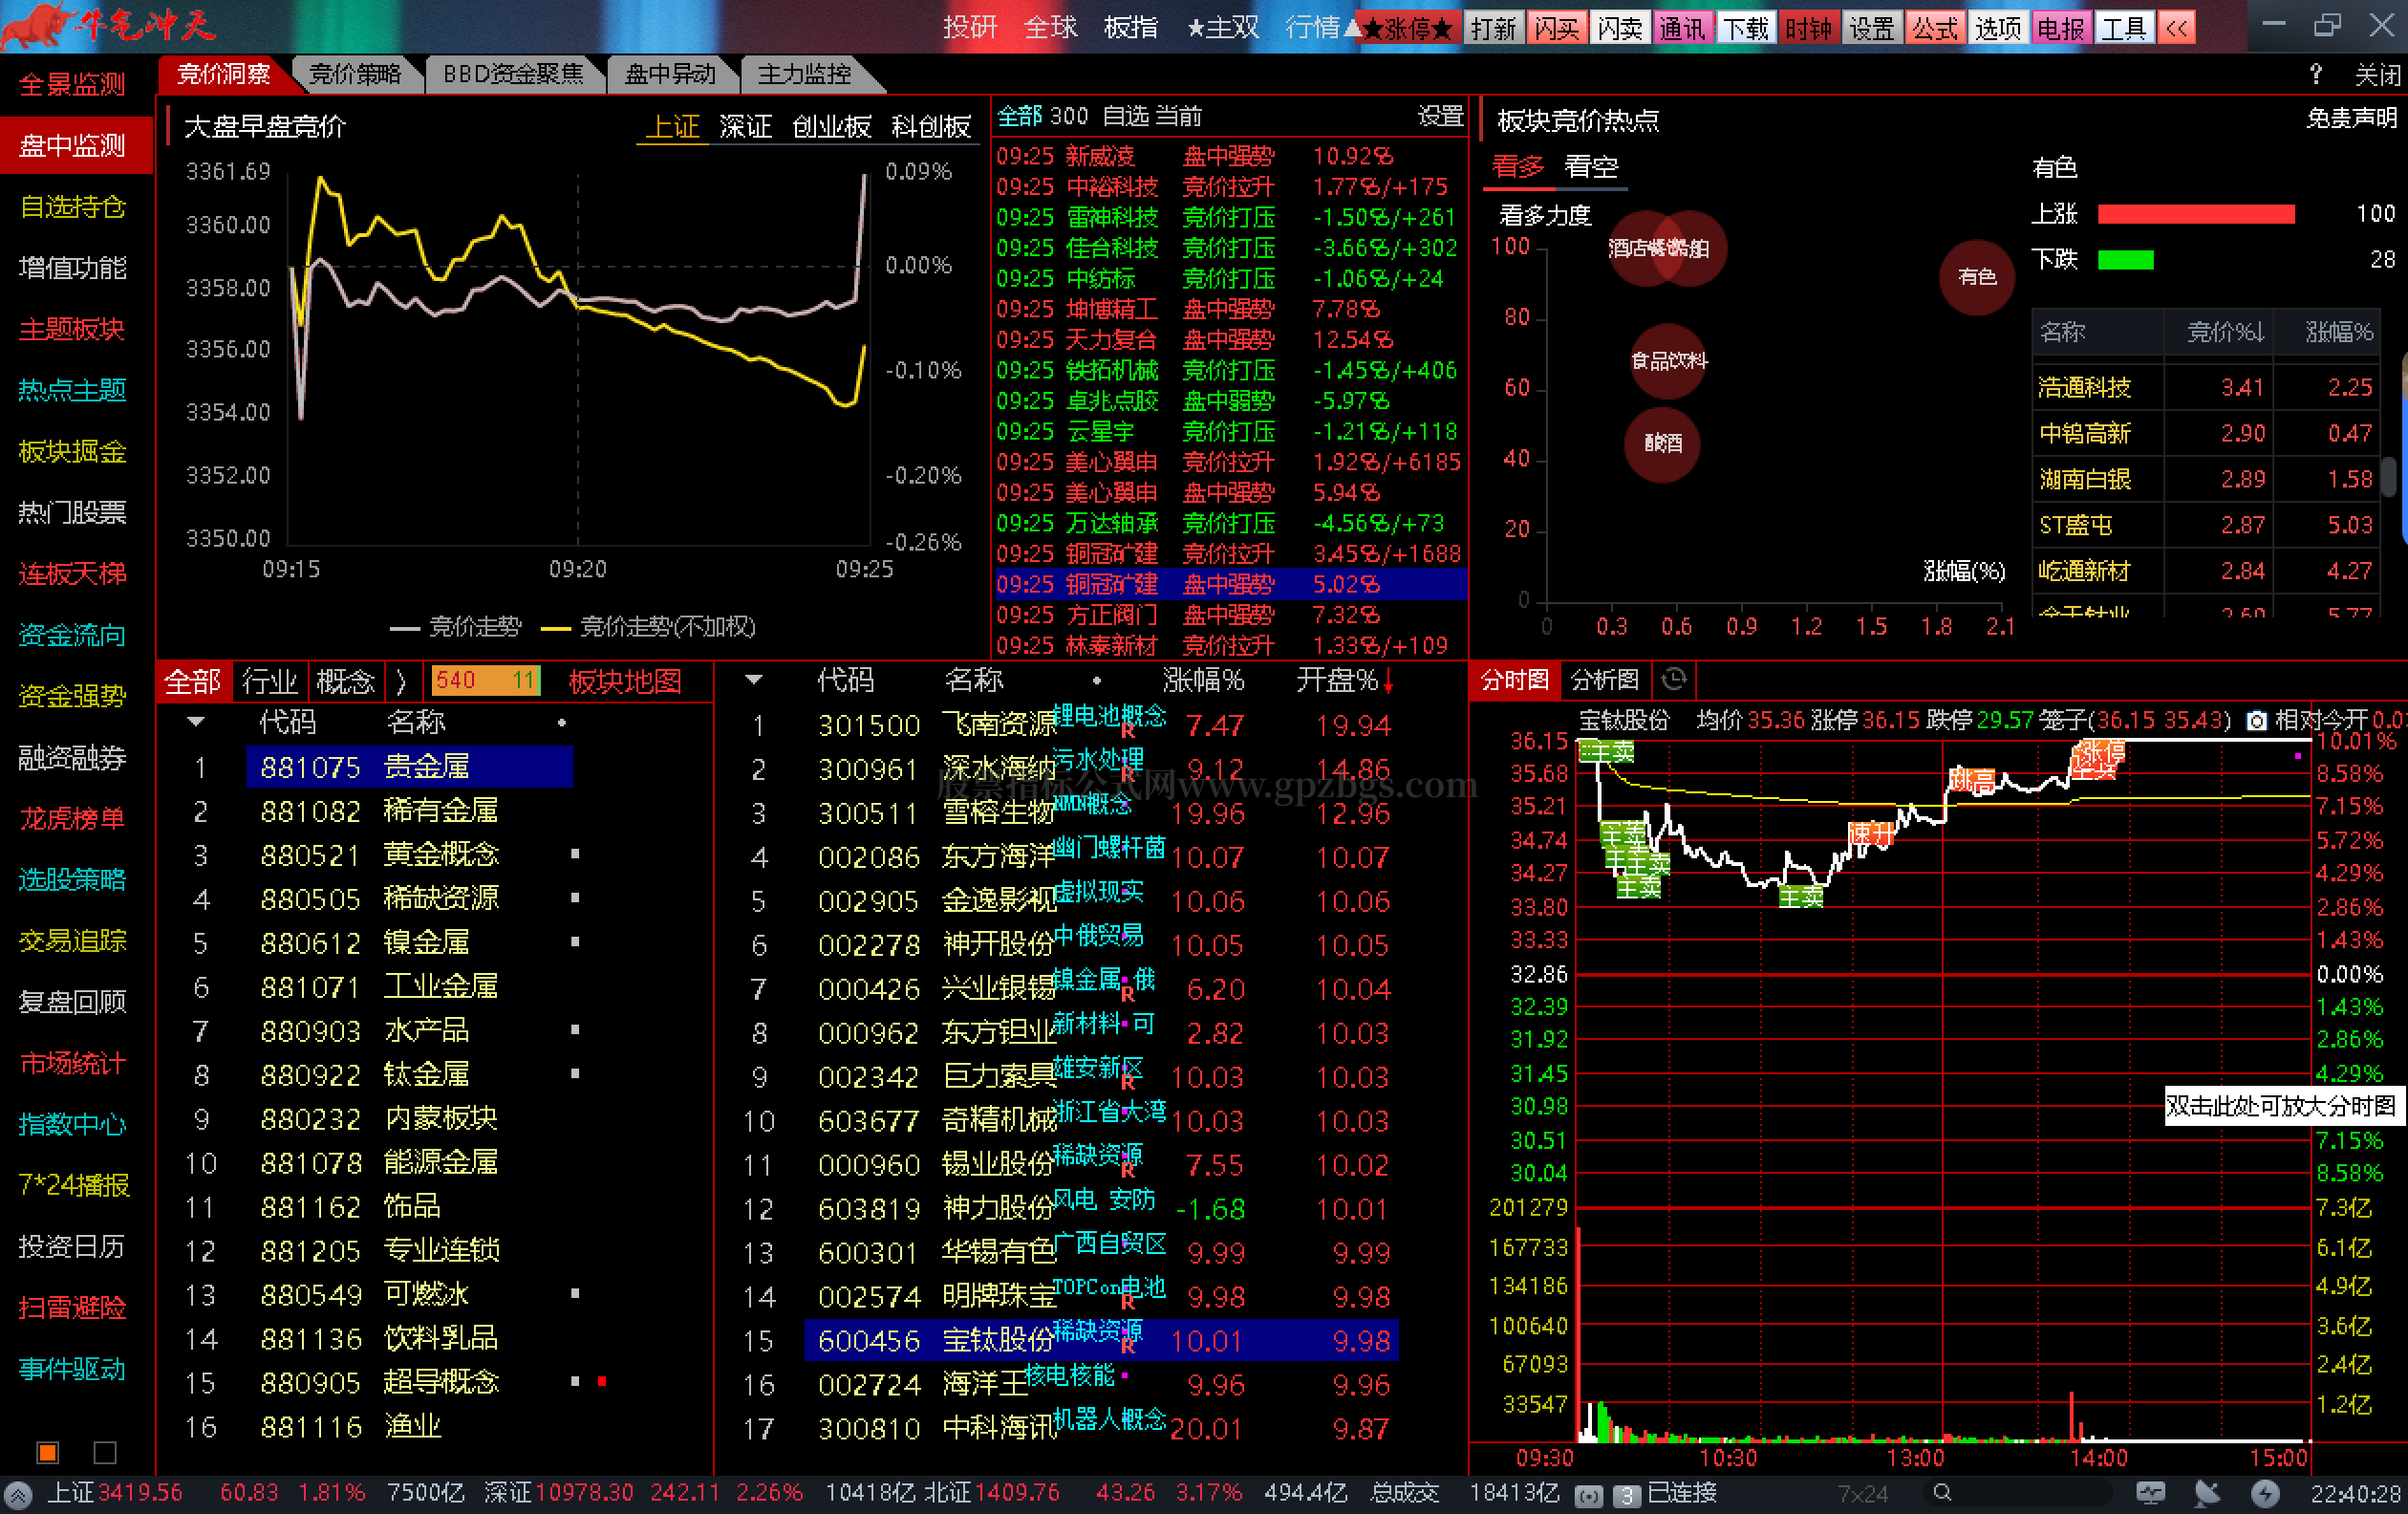
Task: Open the 竞价策略 tab
Action: point(355,74)
